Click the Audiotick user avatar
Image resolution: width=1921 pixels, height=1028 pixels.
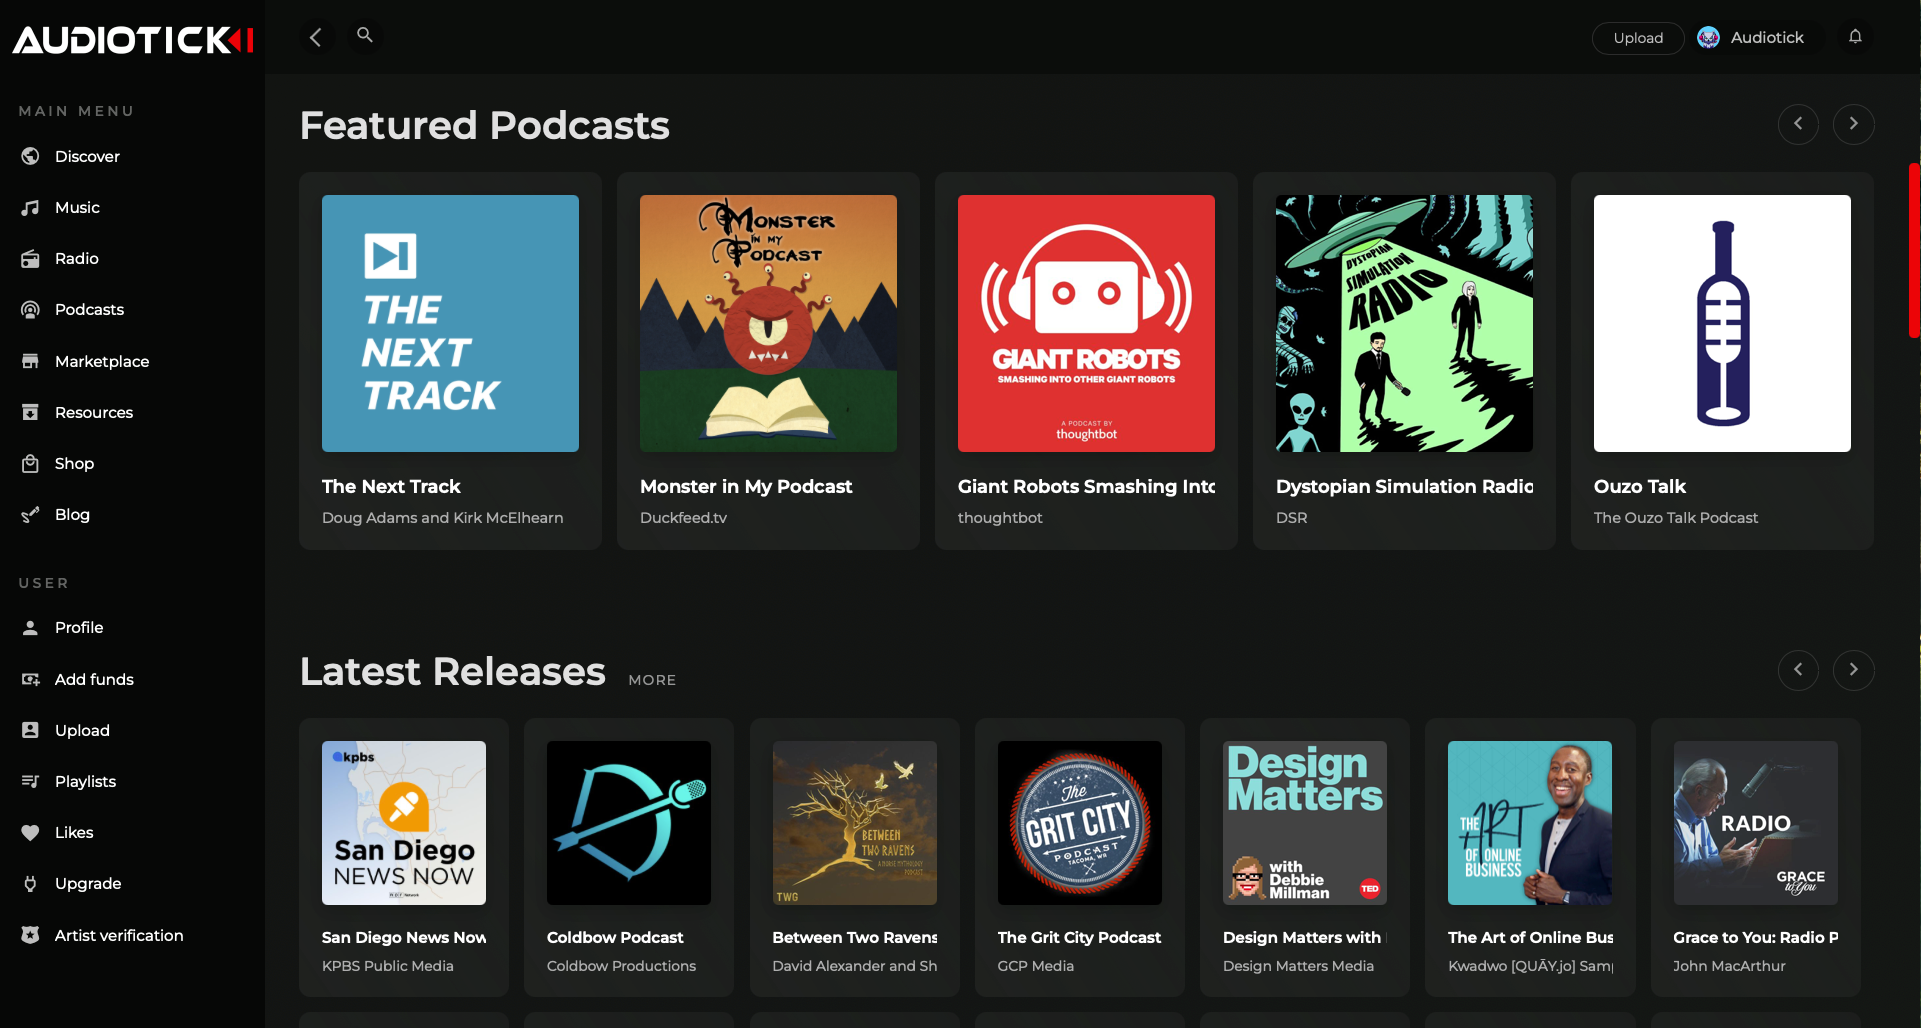[1708, 38]
